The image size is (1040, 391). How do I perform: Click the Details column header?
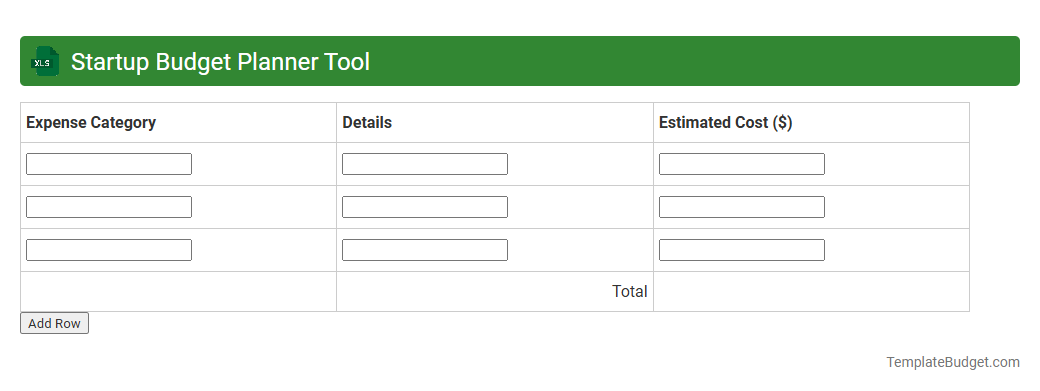click(x=495, y=123)
